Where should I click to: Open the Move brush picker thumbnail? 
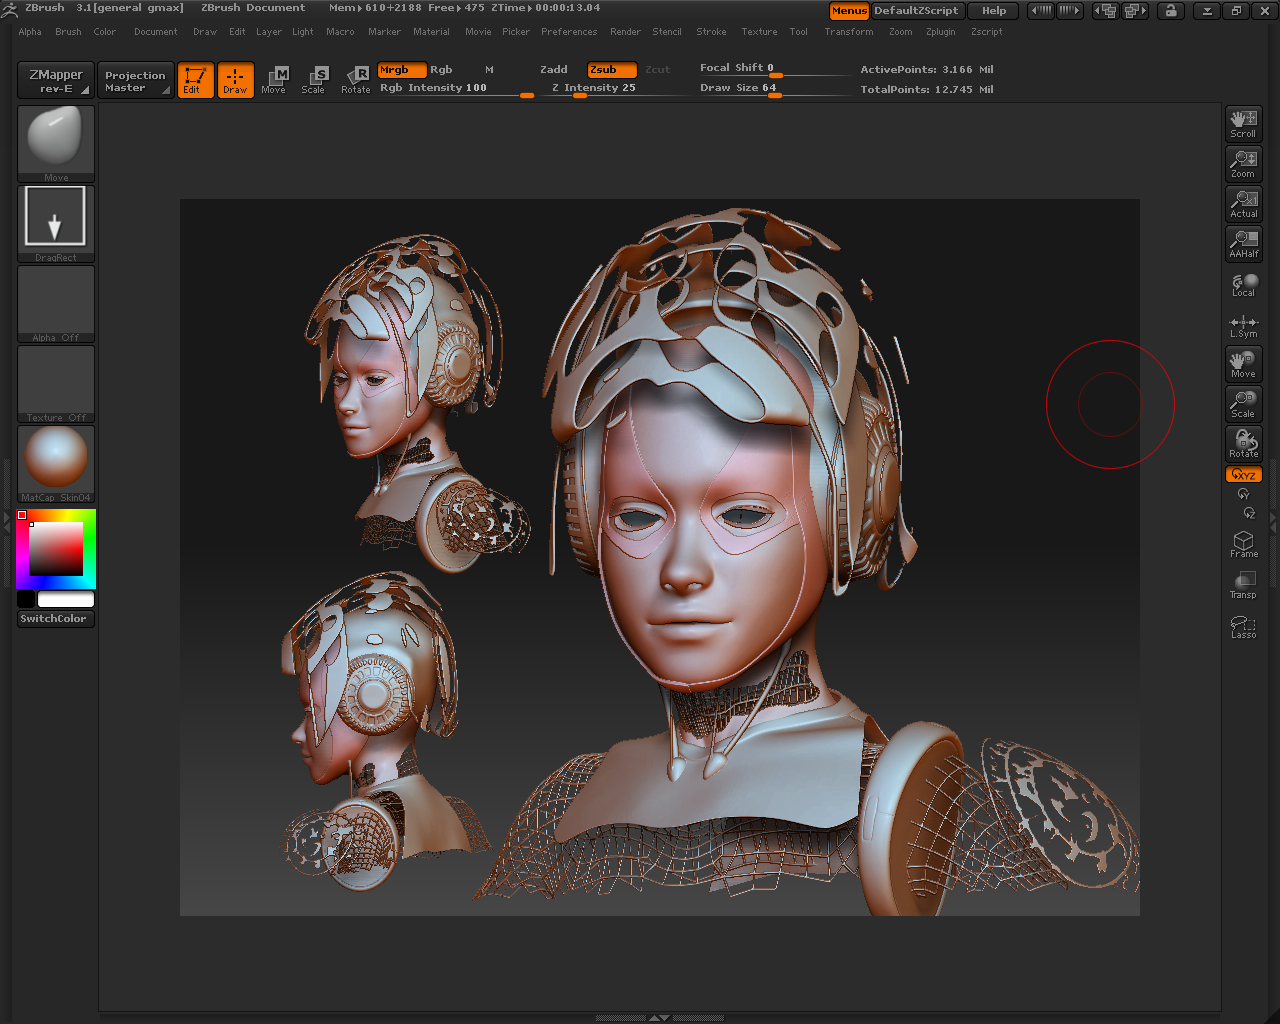point(56,143)
